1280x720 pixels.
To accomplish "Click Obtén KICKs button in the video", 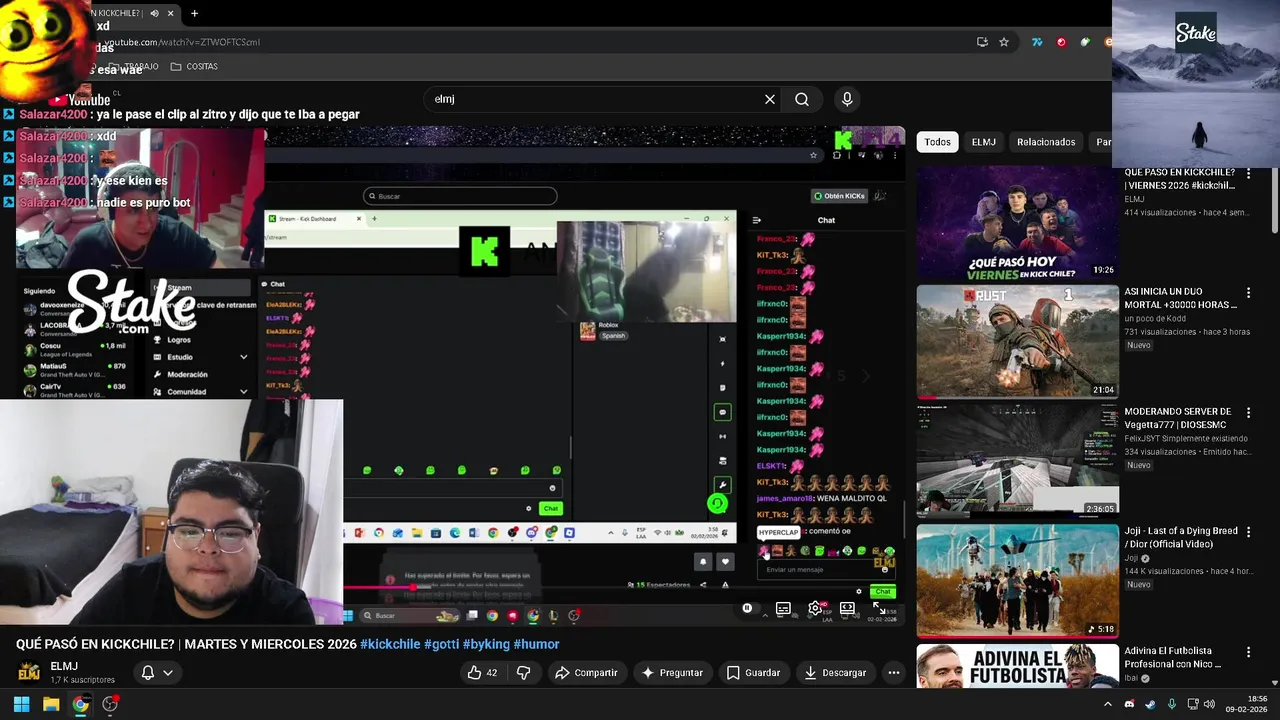I will [839, 196].
